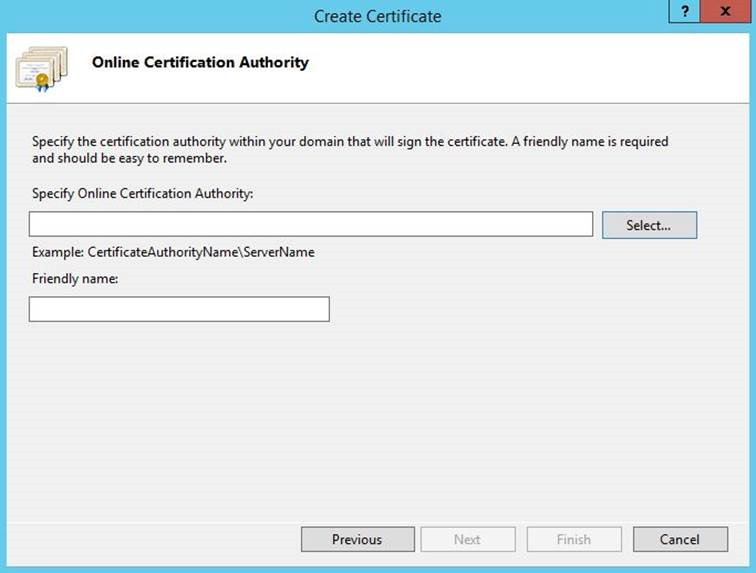Click the 'Online Certification Authority' heading
The width and height of the screenshot is (756, 573).
[200, 62]
